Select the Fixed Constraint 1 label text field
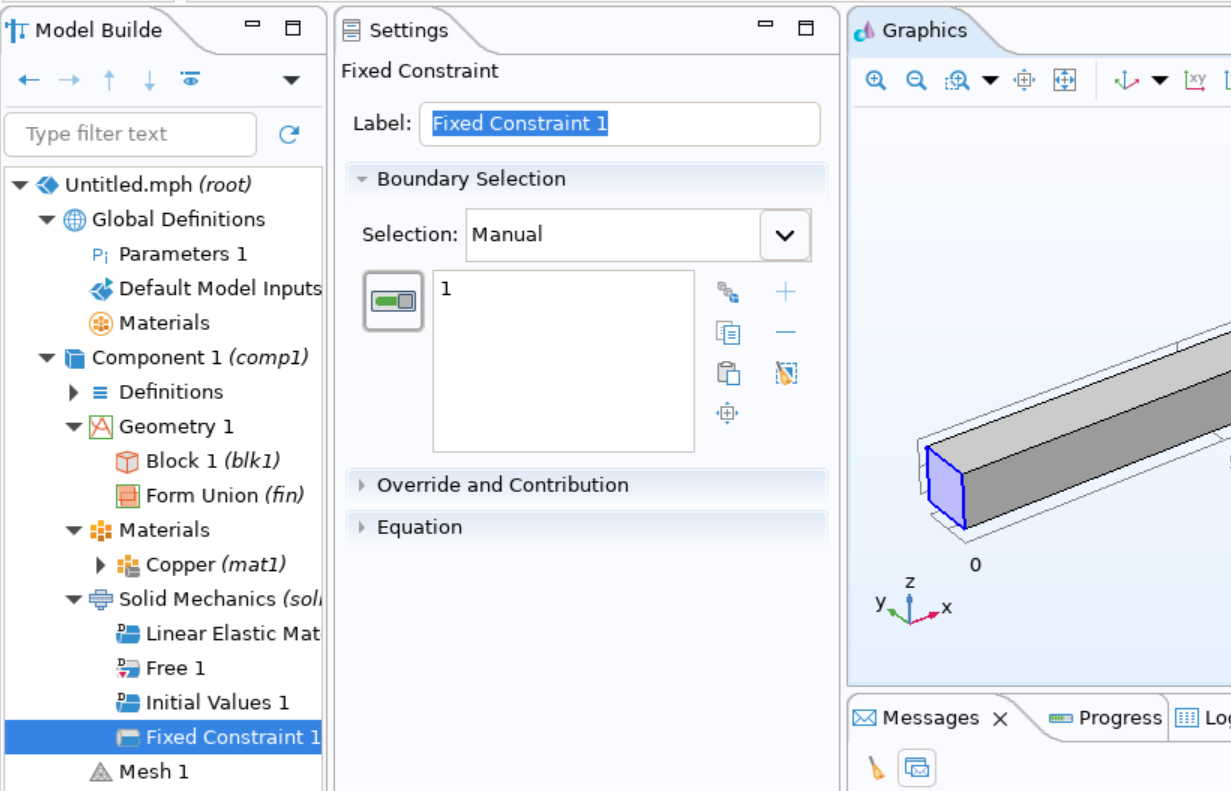1231x791 pixels. pos(620,124)
